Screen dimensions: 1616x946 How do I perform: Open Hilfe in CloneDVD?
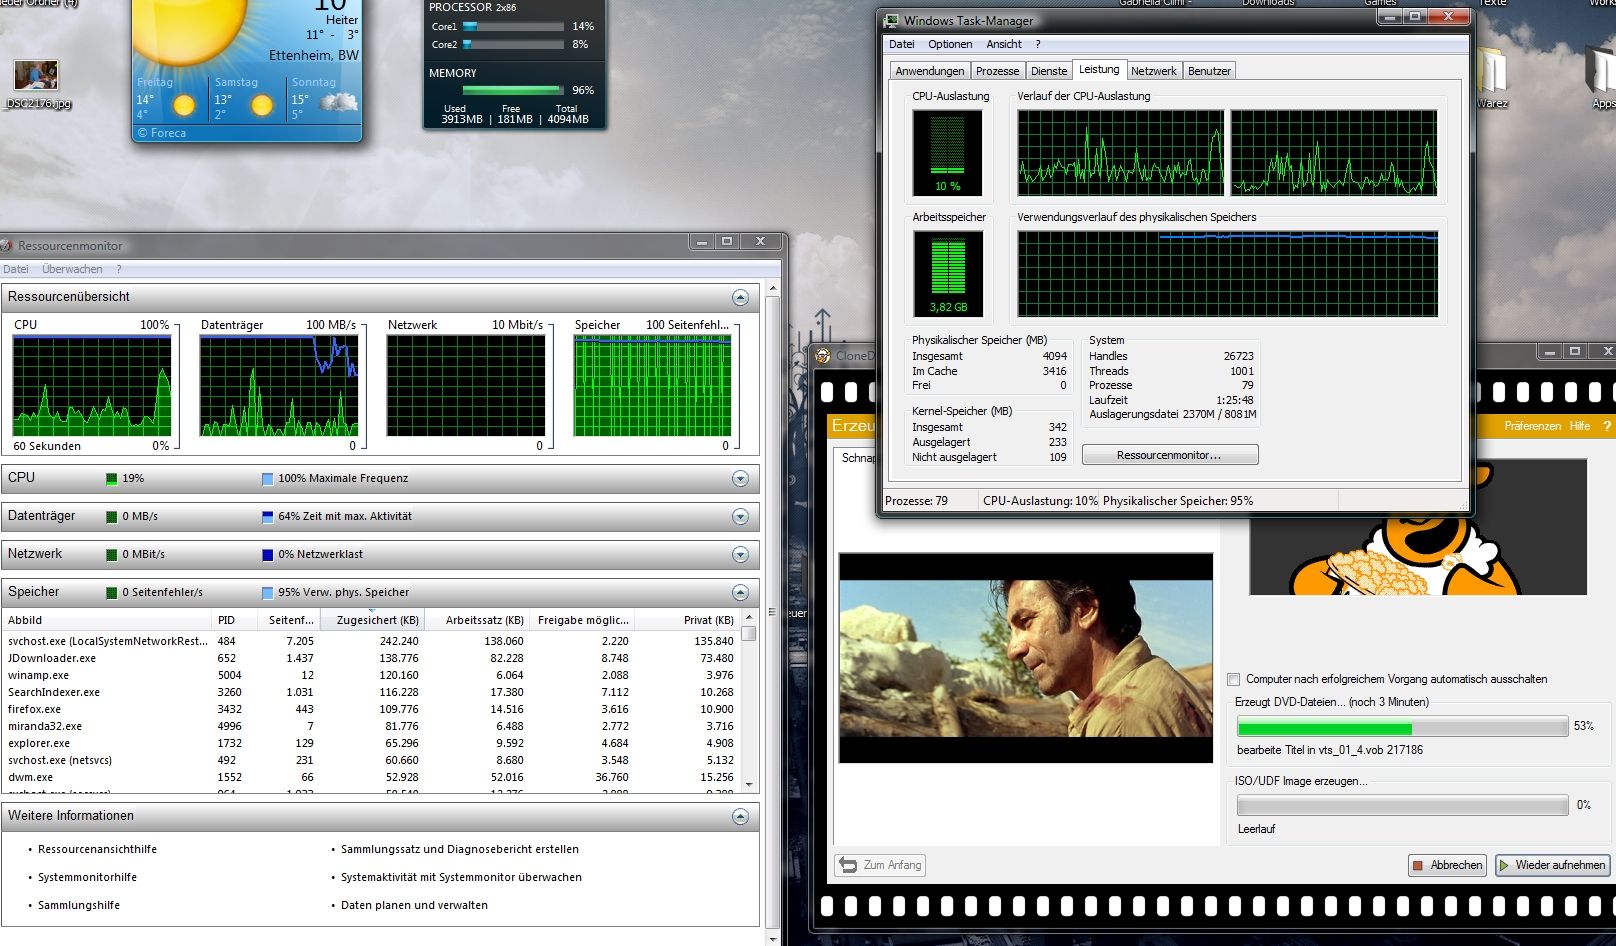pos(1580,426)
